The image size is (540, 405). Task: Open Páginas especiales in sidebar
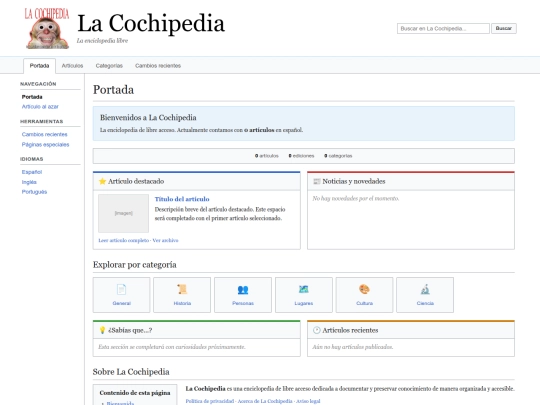(45, 144)
